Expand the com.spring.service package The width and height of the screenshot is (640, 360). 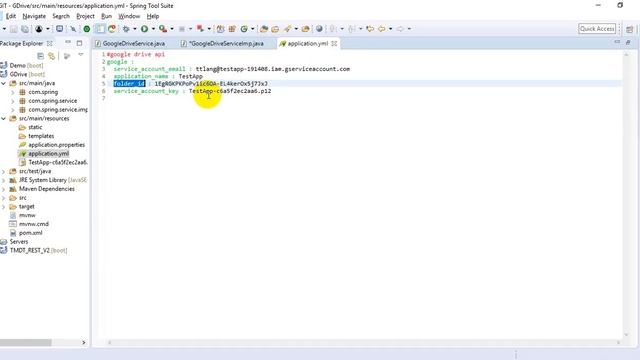[x=13, y=101]
